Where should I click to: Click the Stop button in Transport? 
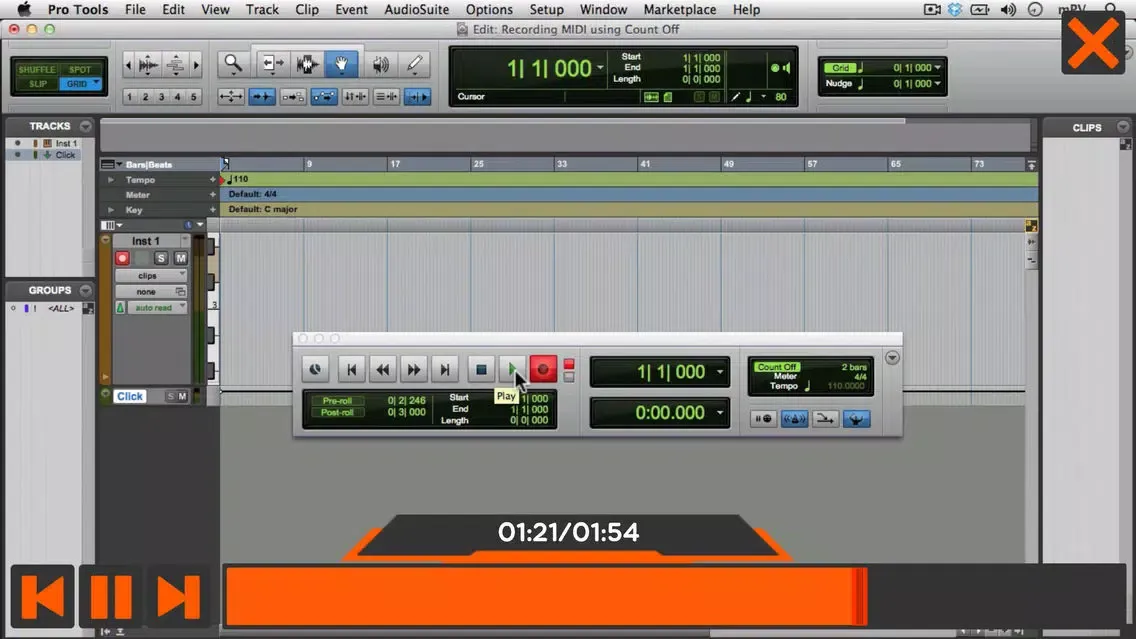(480, 369)
